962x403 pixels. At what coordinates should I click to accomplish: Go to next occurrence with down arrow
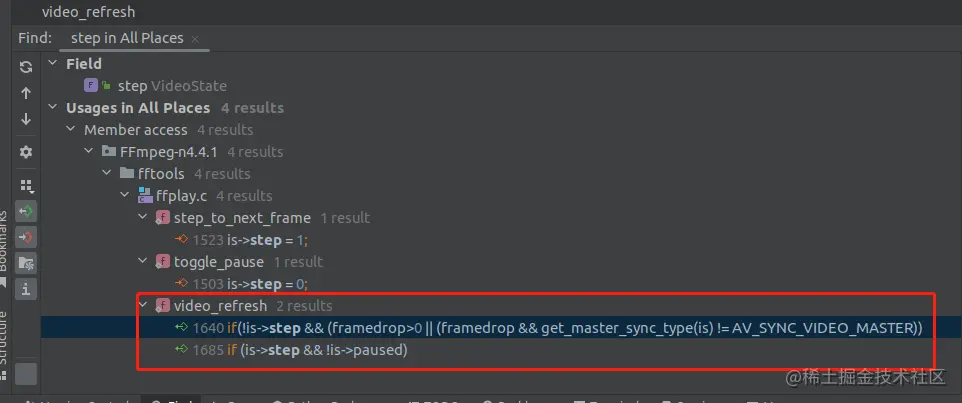(26, 119)
